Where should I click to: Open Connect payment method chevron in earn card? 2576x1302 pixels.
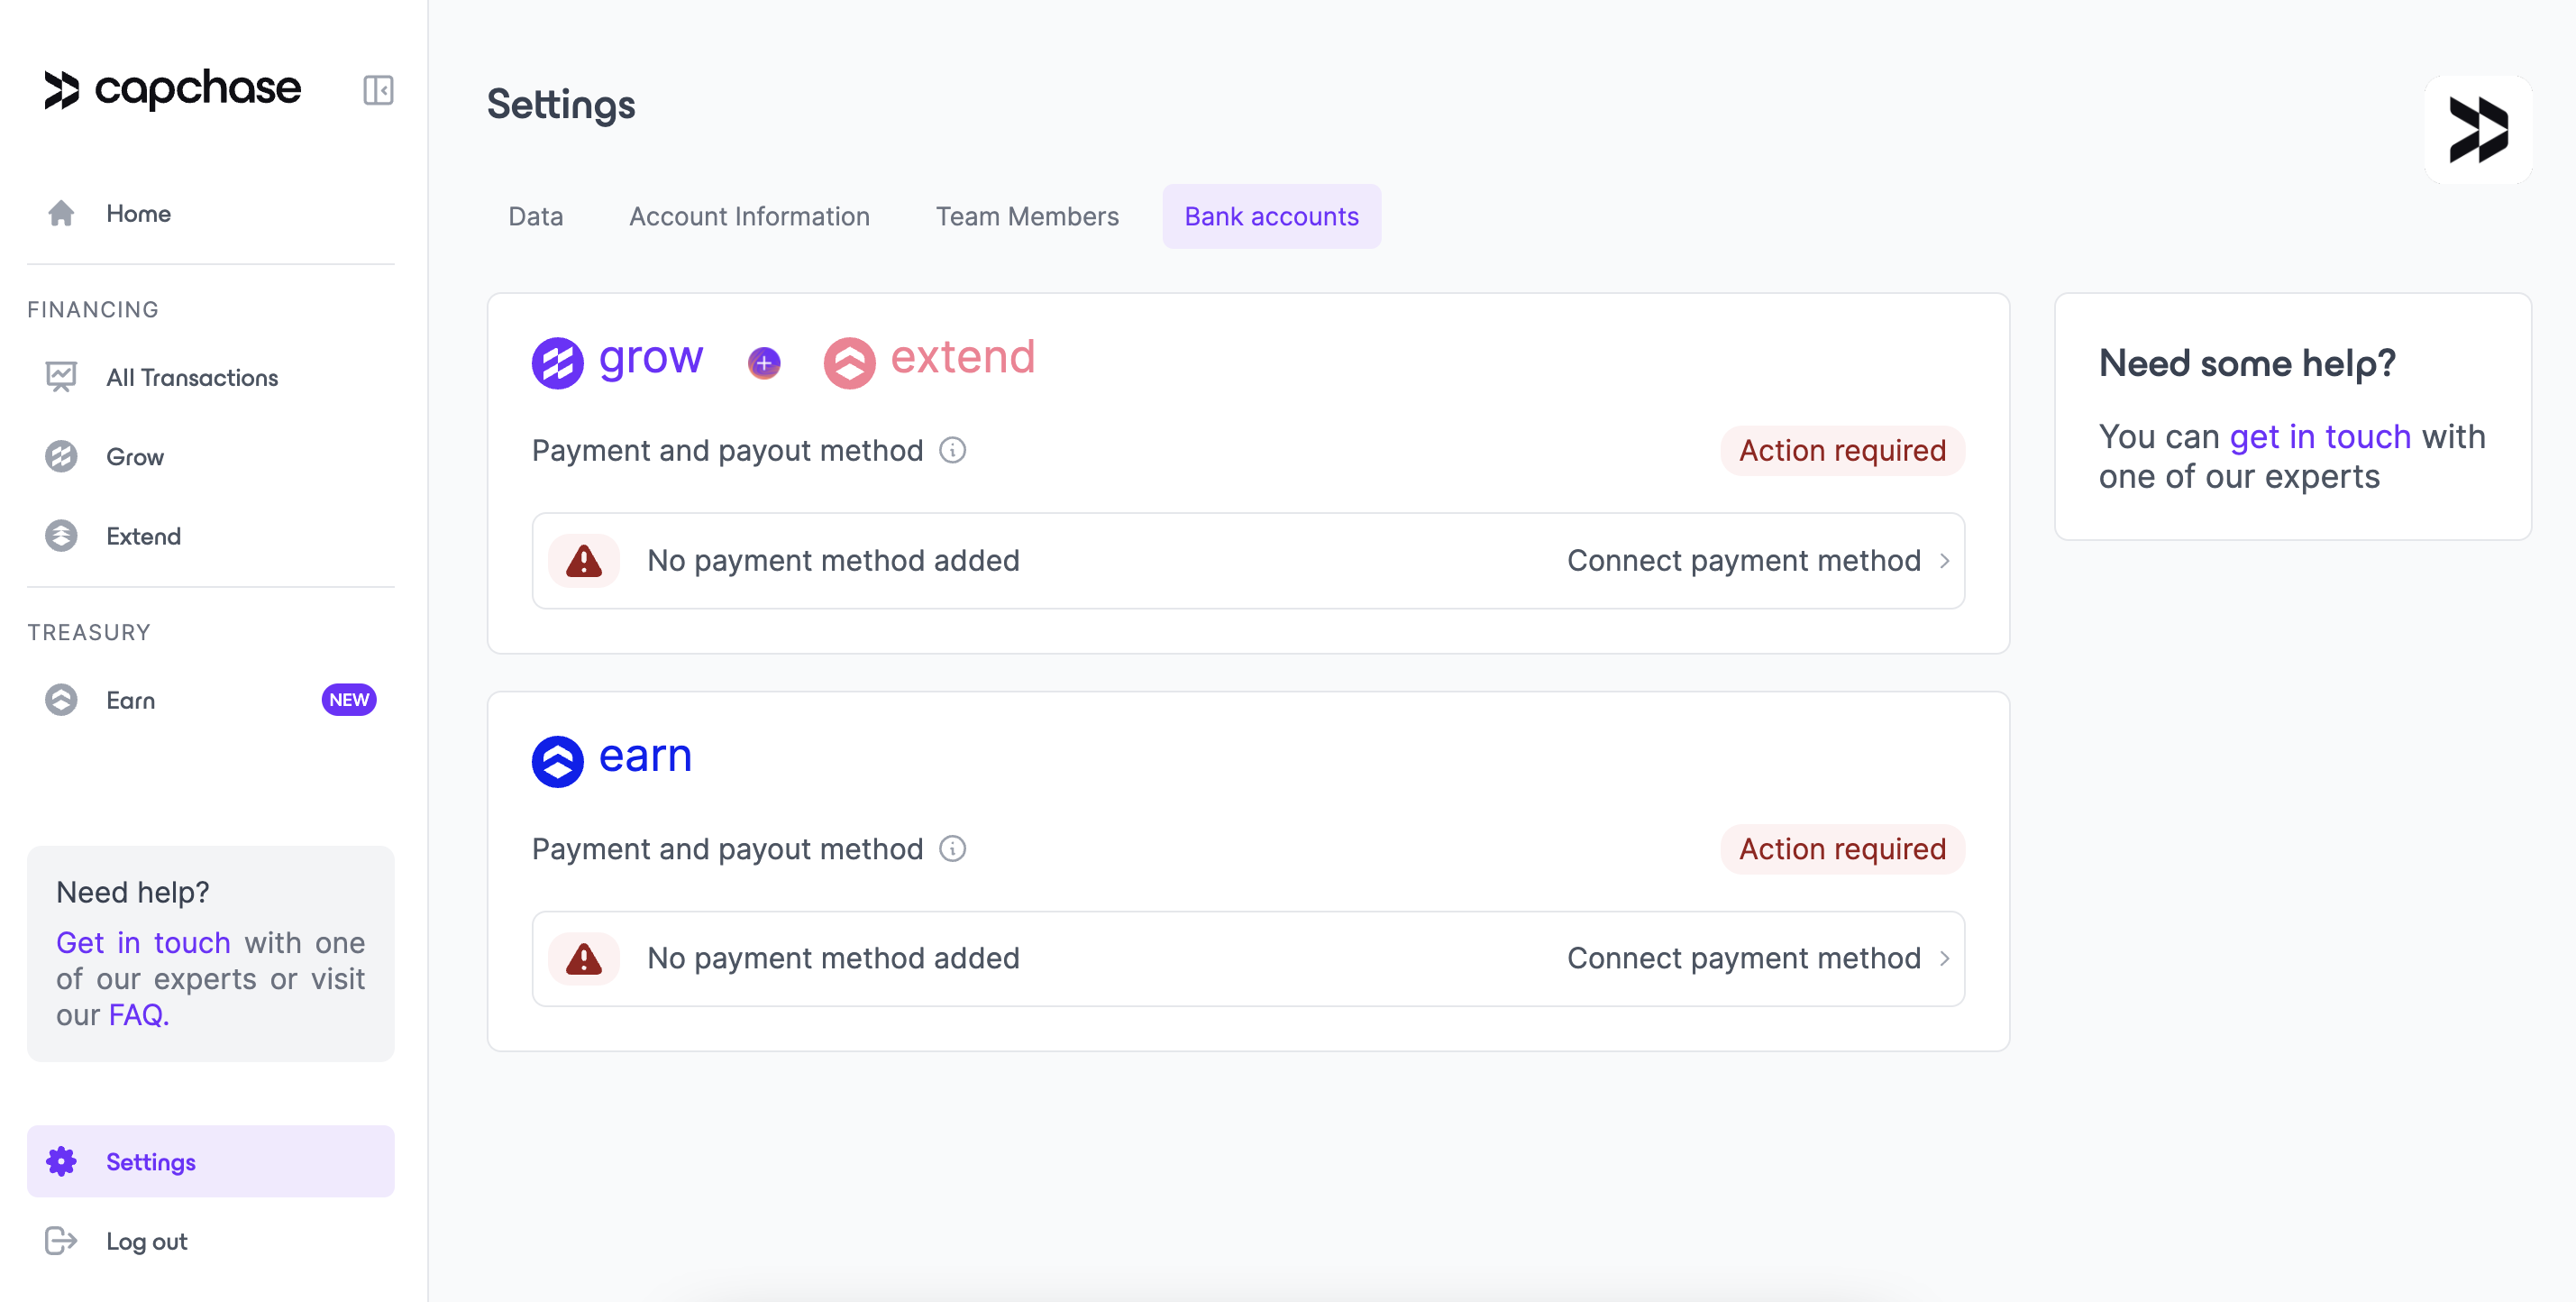1944,958
